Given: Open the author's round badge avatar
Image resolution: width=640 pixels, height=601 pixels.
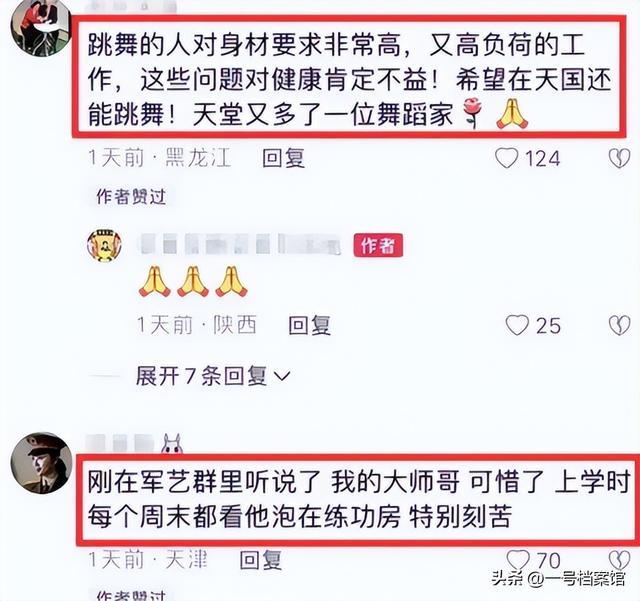Looking at the screenshot, I should 104,245.
